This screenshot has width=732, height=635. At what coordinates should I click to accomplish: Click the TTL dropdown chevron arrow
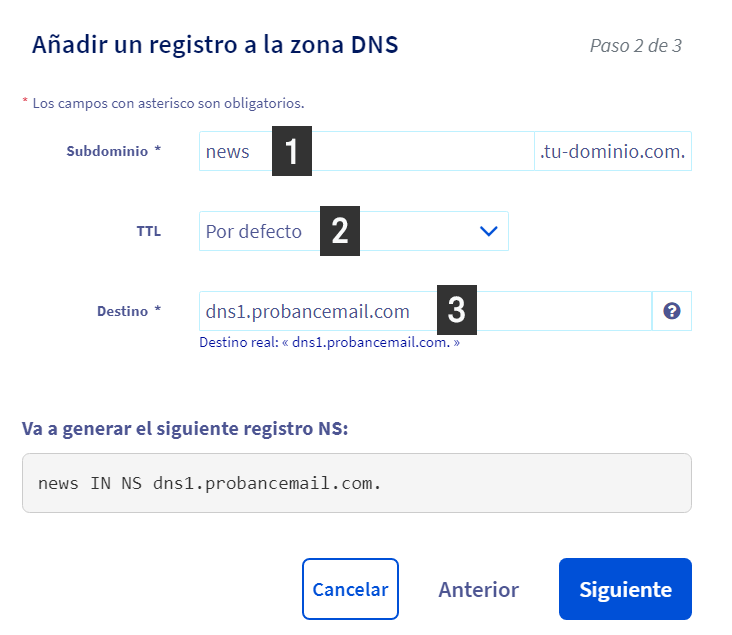[488, 231]
